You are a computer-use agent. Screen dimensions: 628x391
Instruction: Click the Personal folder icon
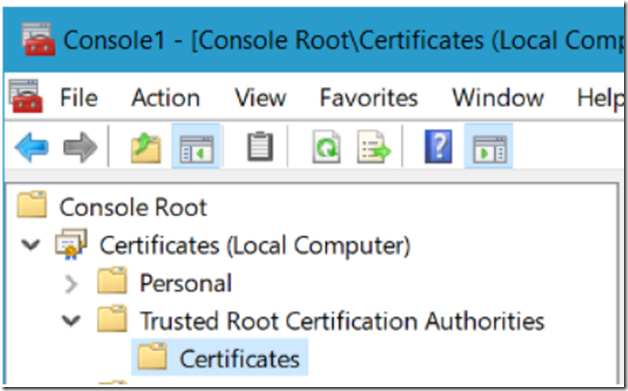tap(112, 280)
